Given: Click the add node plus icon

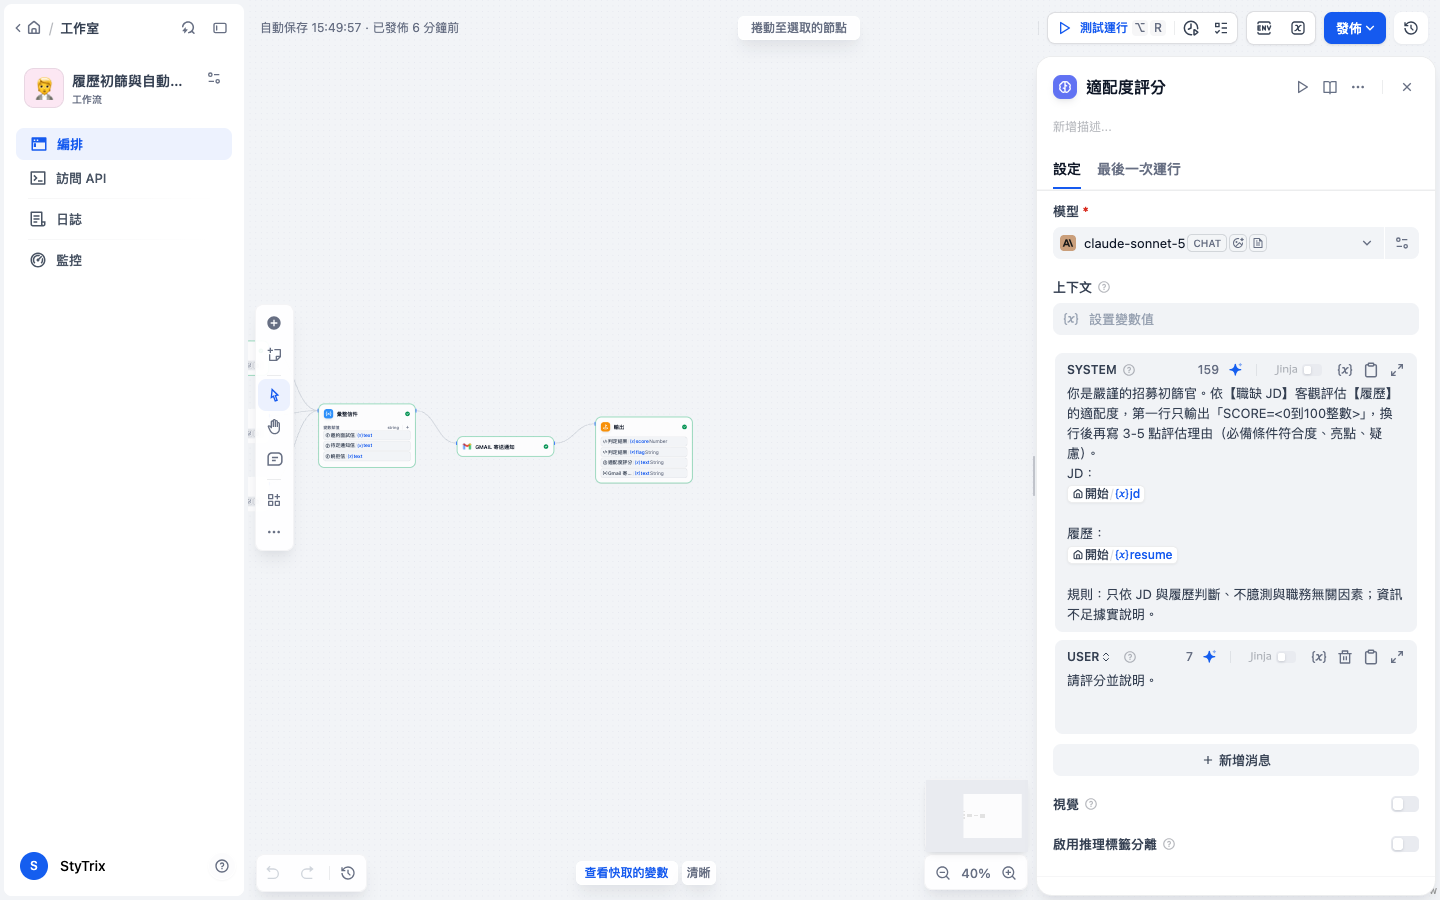Looking at the screenshot, I should (274, 323).
